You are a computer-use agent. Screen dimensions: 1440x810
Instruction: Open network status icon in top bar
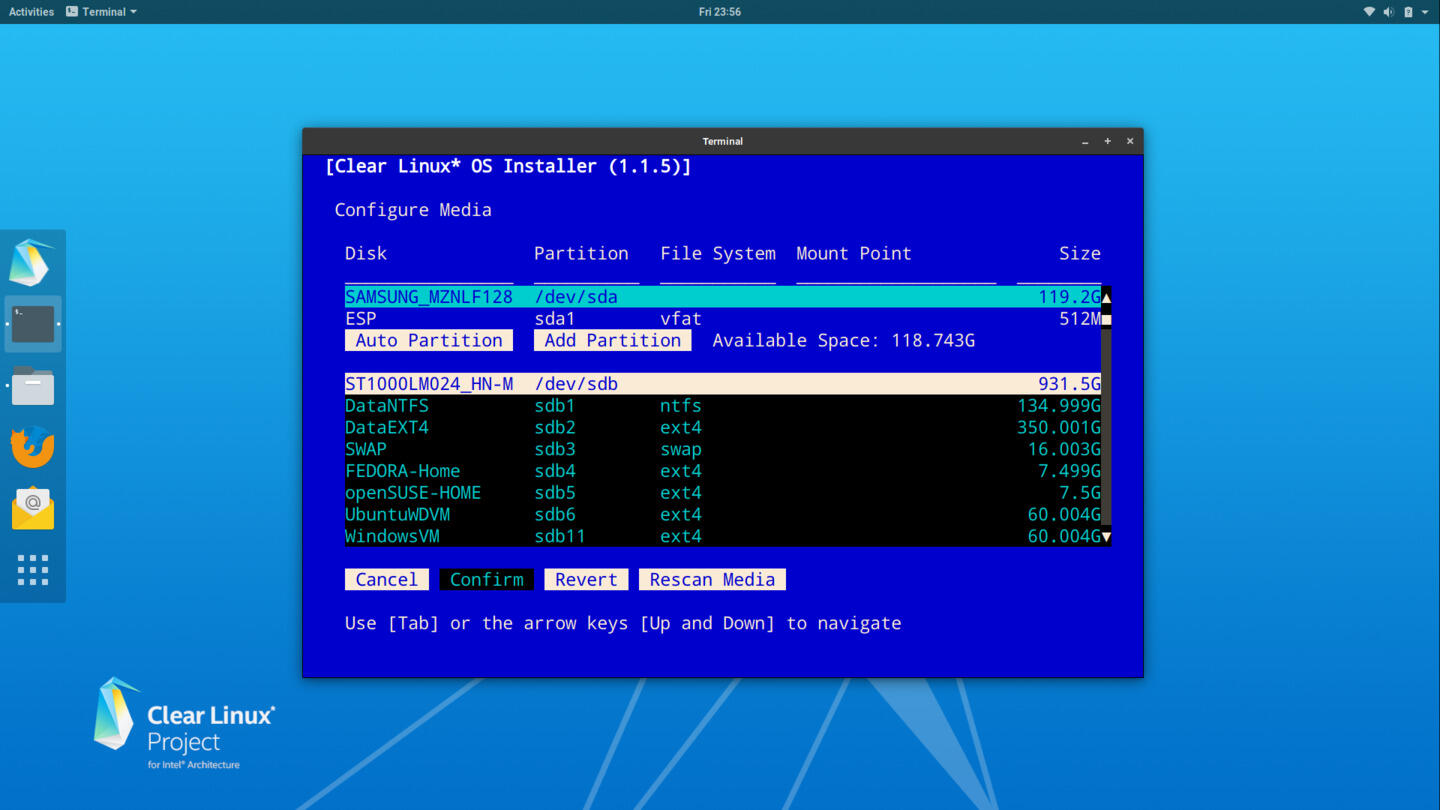pos(1369,12)
